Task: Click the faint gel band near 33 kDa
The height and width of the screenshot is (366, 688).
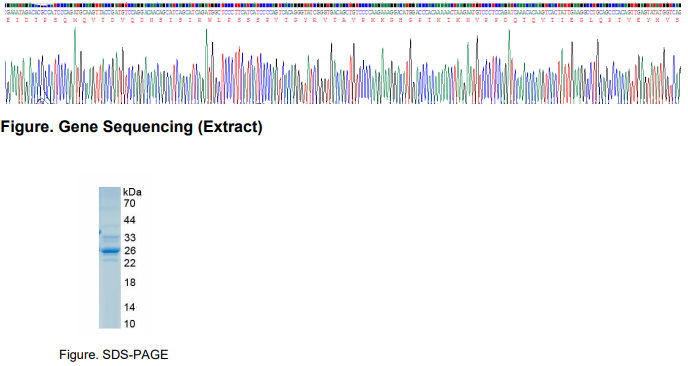Action: (110, 237)
